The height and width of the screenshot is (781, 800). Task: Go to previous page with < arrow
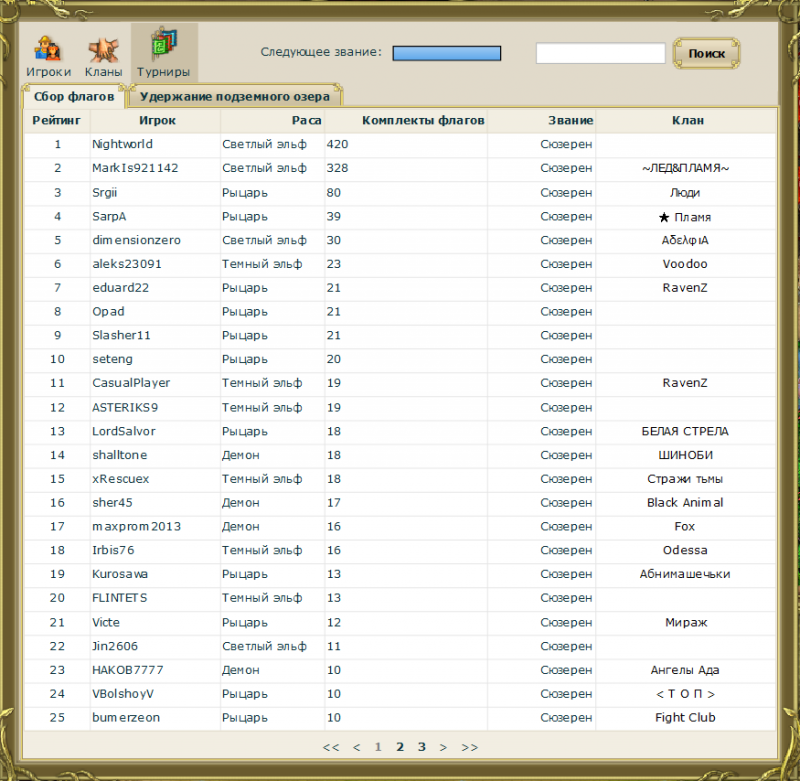coord(356,746)
